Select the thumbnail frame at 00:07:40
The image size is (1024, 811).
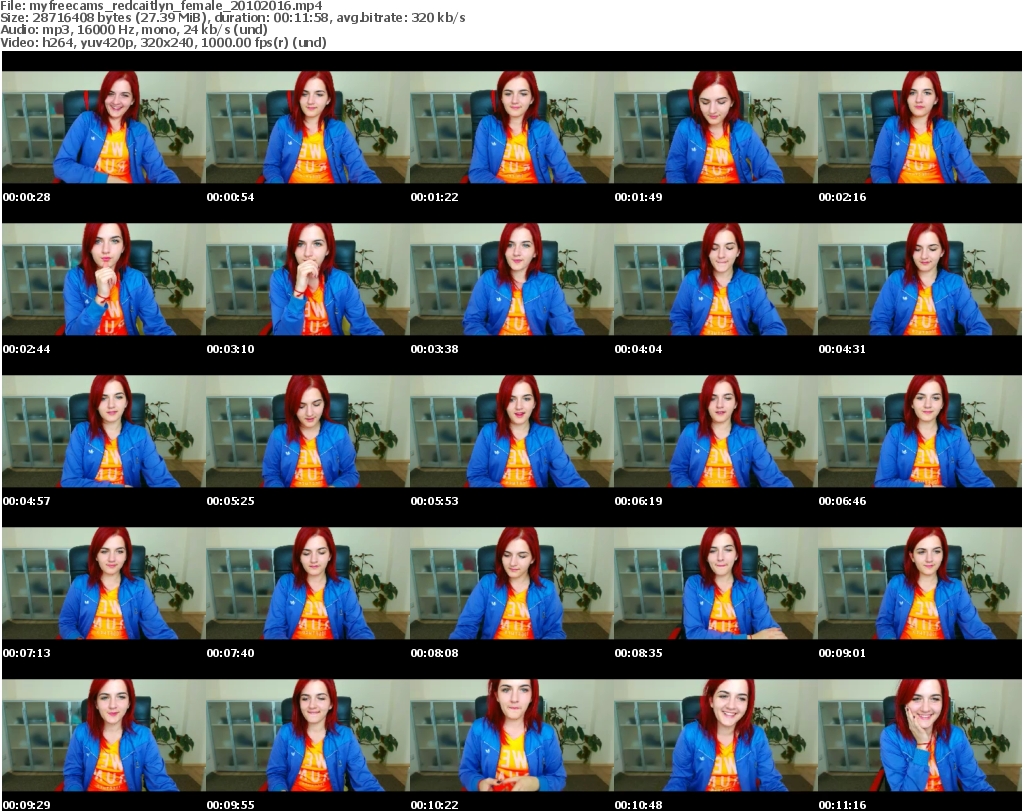point(308,583)
